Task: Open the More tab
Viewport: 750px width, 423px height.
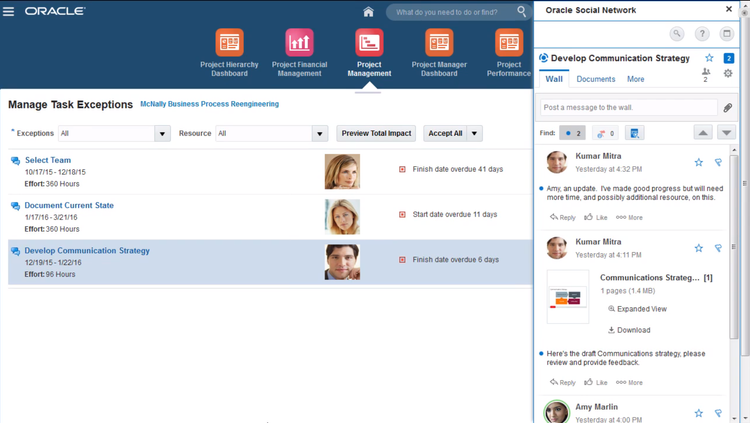Action: pyautogui.click(x=636, y=79)
